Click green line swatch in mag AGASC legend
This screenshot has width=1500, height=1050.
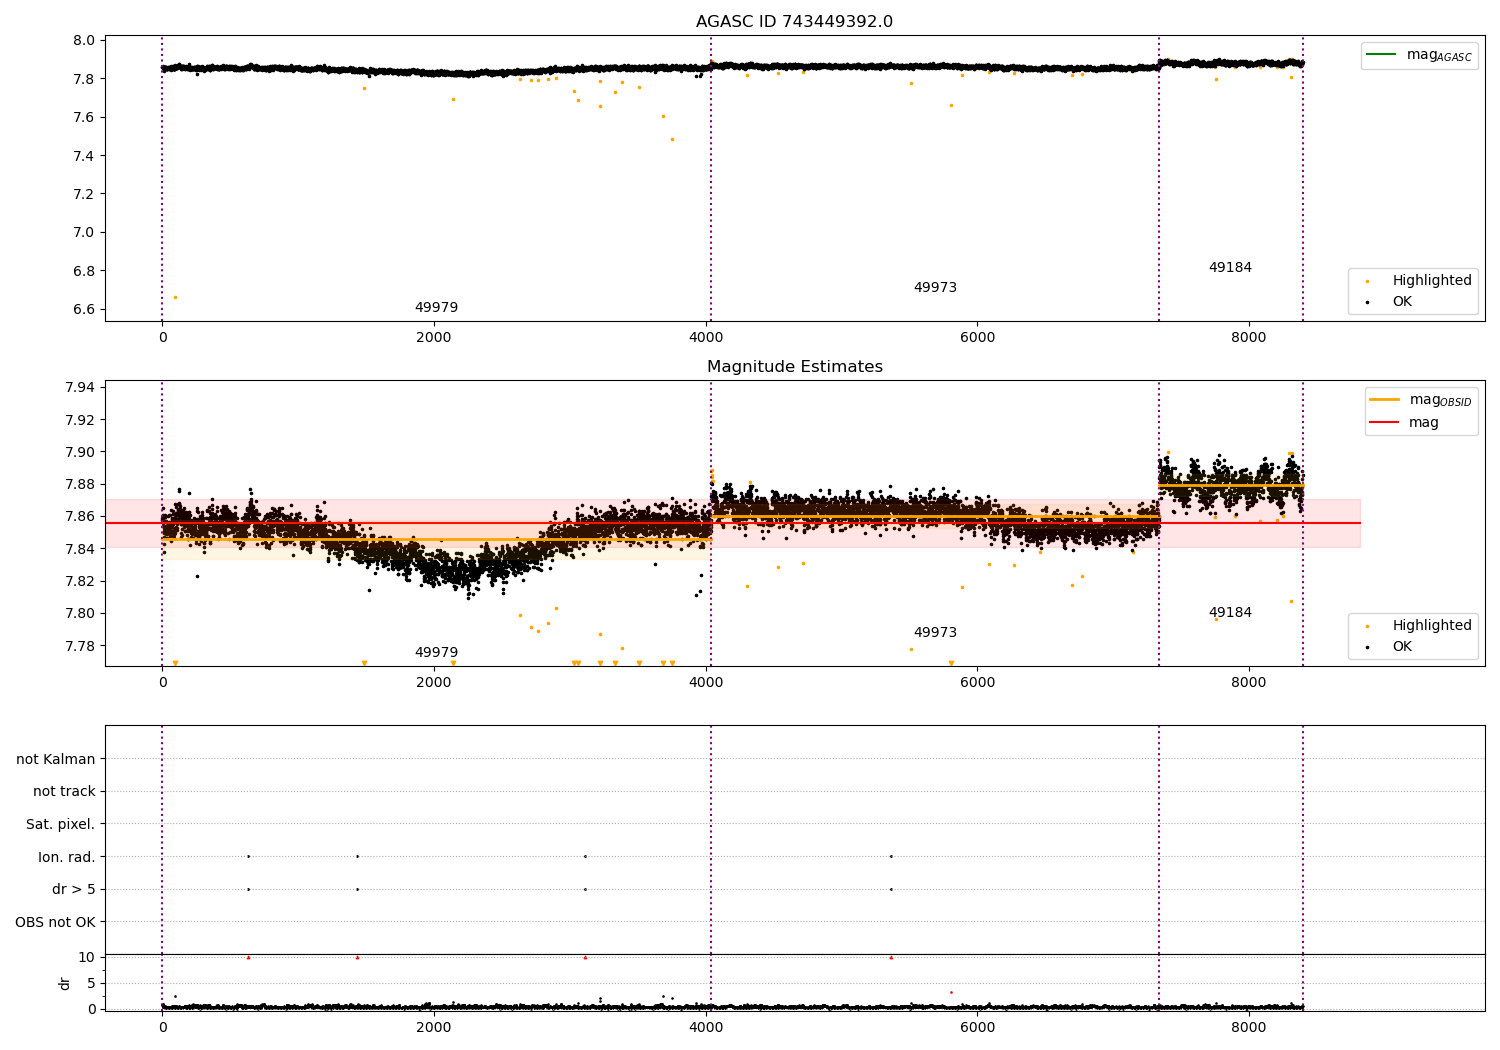[1381, 55]
